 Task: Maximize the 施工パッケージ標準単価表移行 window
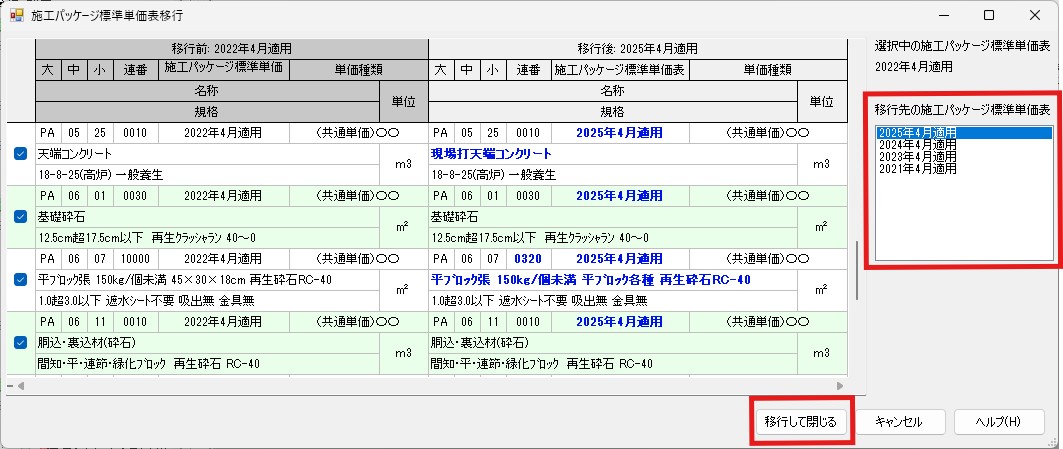point(989,16)
